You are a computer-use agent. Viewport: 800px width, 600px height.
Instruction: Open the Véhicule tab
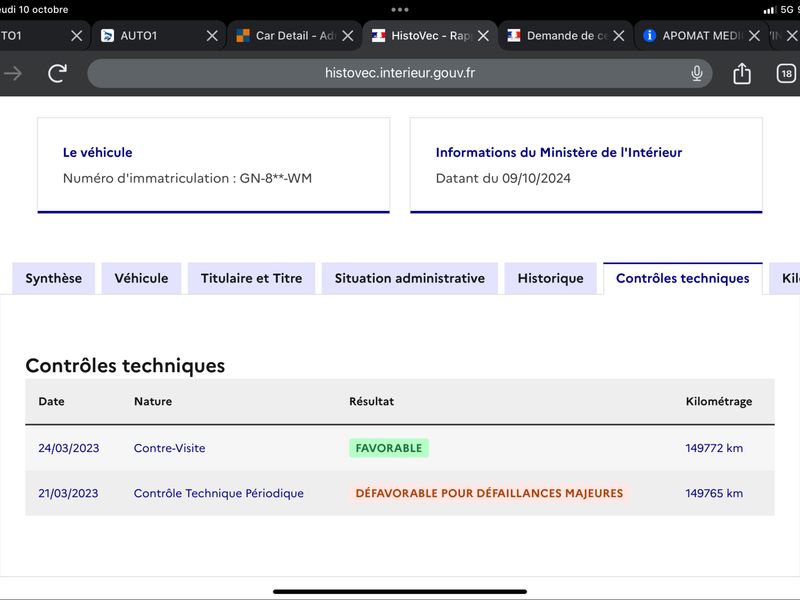[141, 278]
